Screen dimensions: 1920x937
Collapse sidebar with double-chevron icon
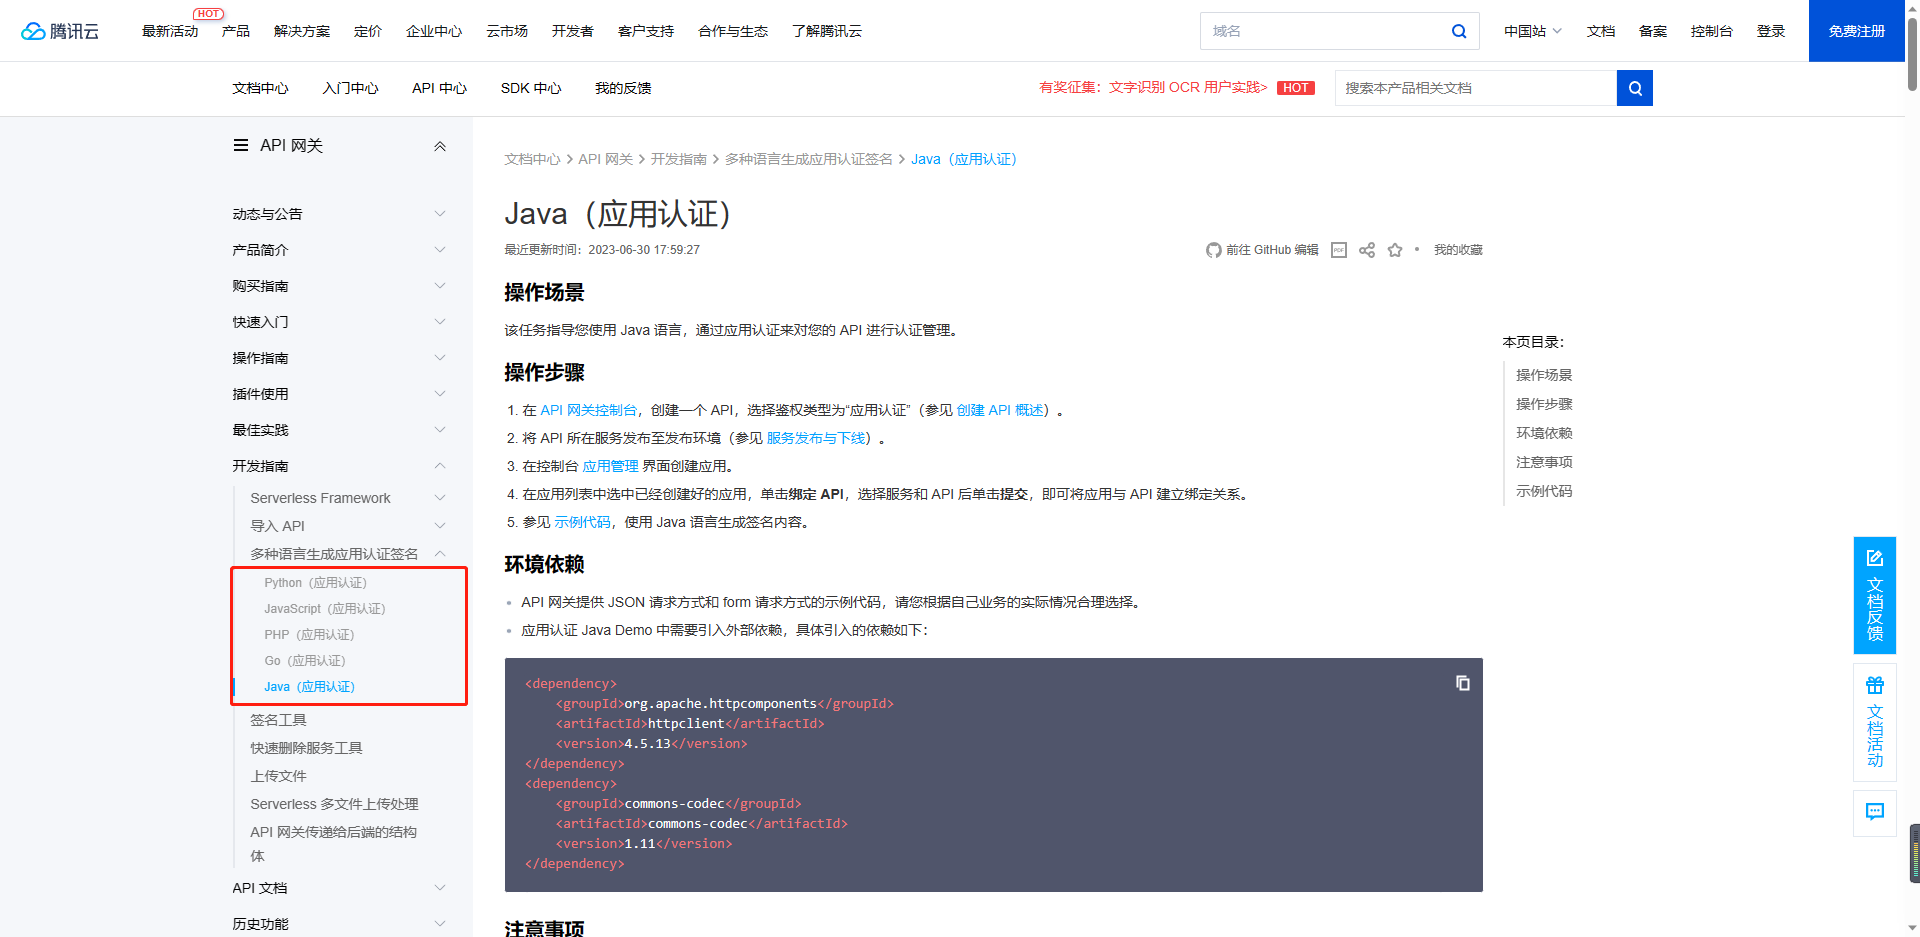click(440, 146)
